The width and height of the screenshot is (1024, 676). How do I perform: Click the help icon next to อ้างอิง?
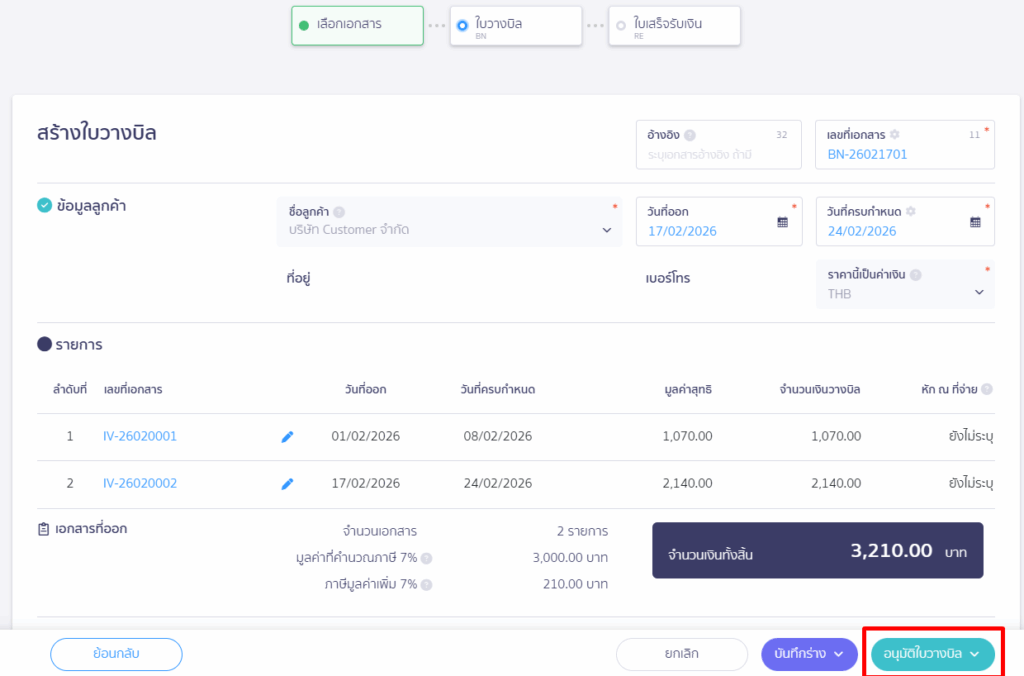690,135
